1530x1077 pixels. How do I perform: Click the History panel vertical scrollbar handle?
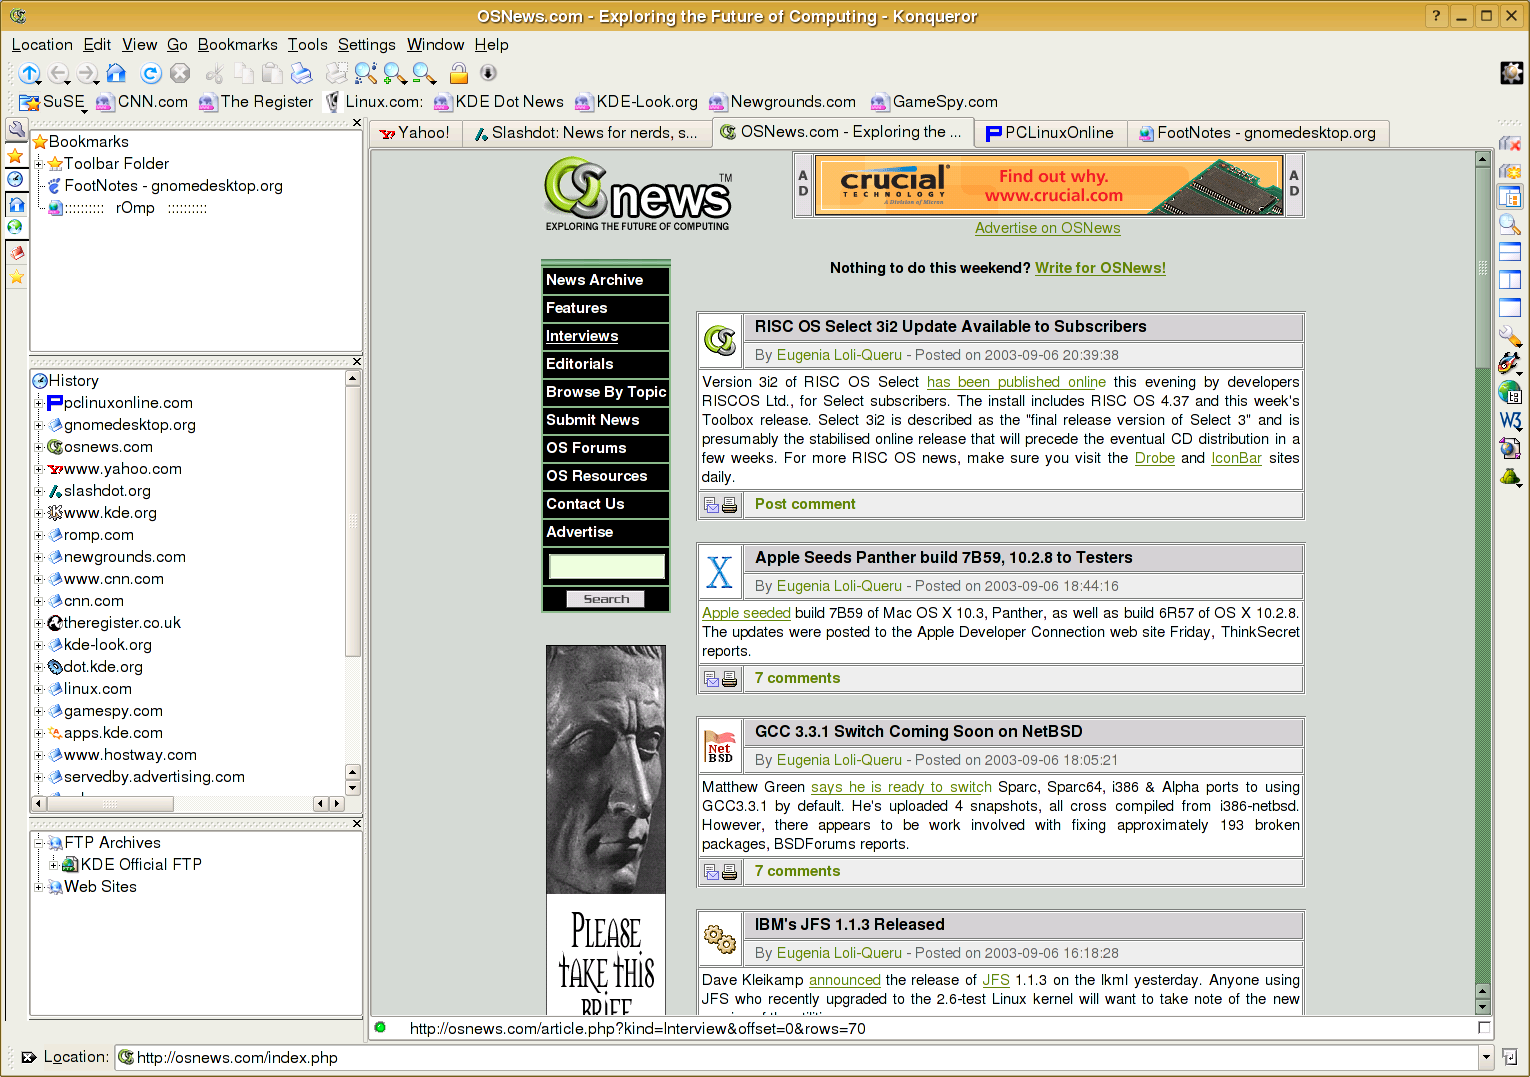point(352,521)
